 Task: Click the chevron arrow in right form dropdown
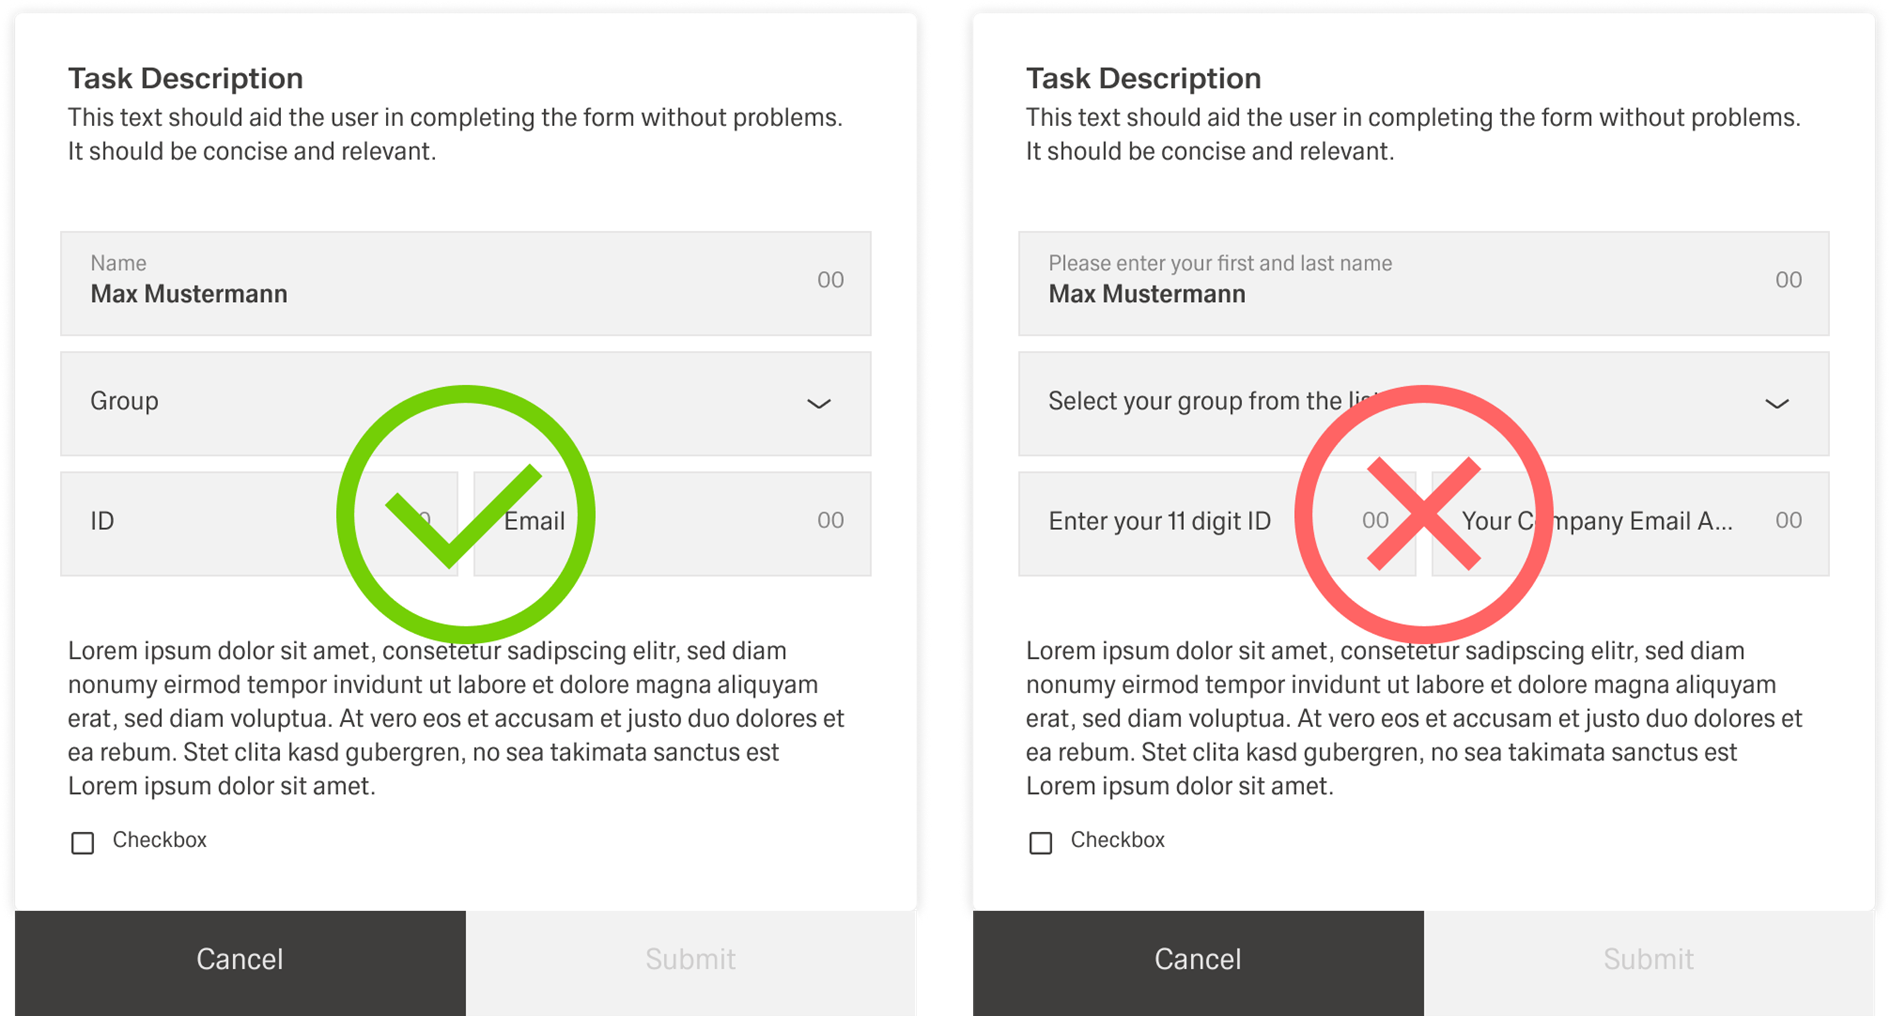click(1777, 404)
